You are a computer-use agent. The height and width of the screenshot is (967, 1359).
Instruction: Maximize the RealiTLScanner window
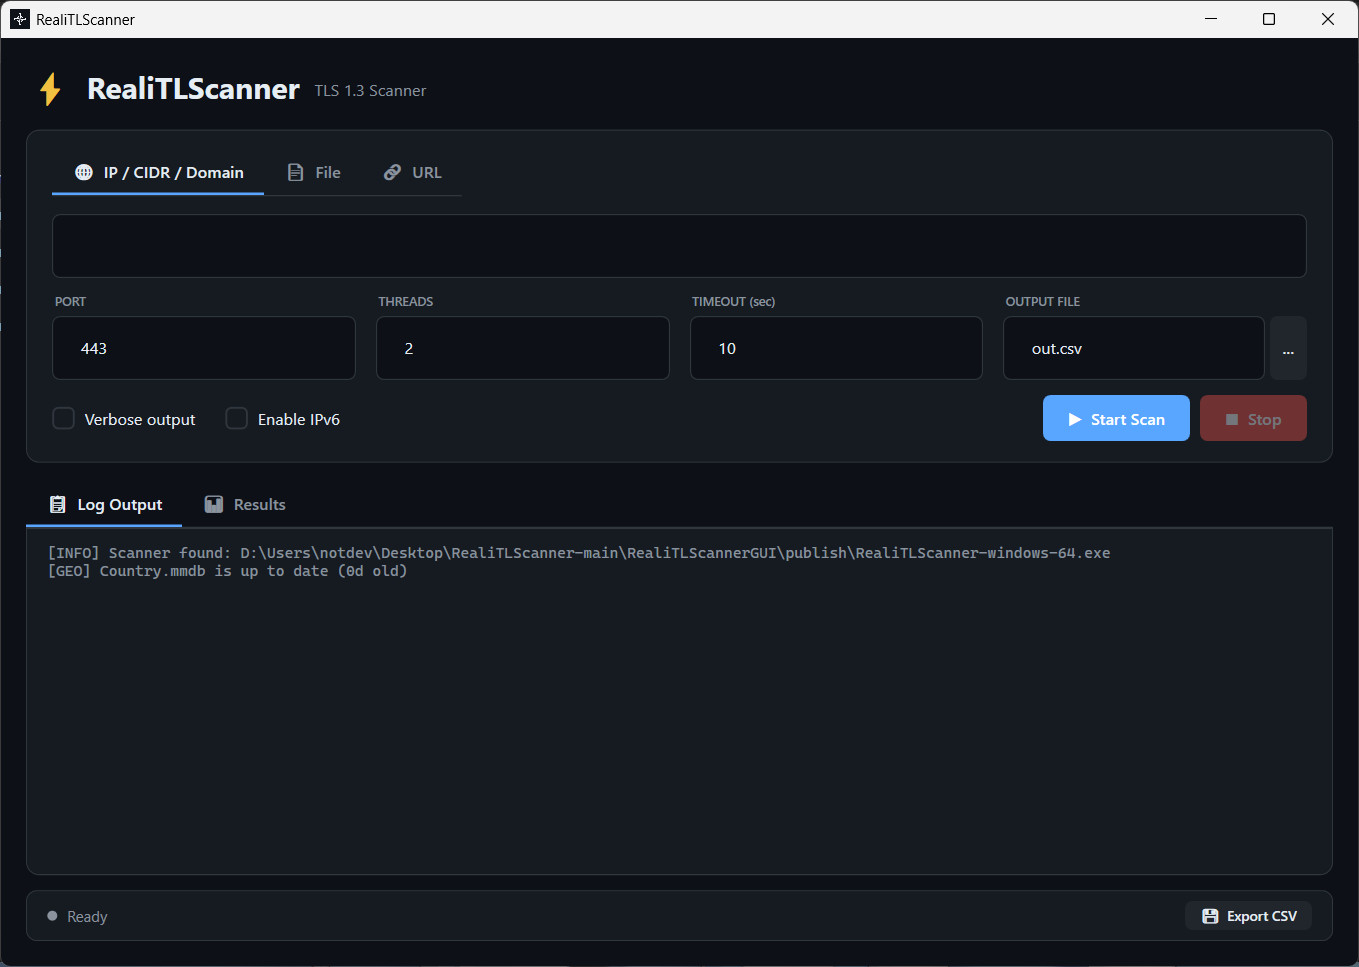pos(1269,19)
